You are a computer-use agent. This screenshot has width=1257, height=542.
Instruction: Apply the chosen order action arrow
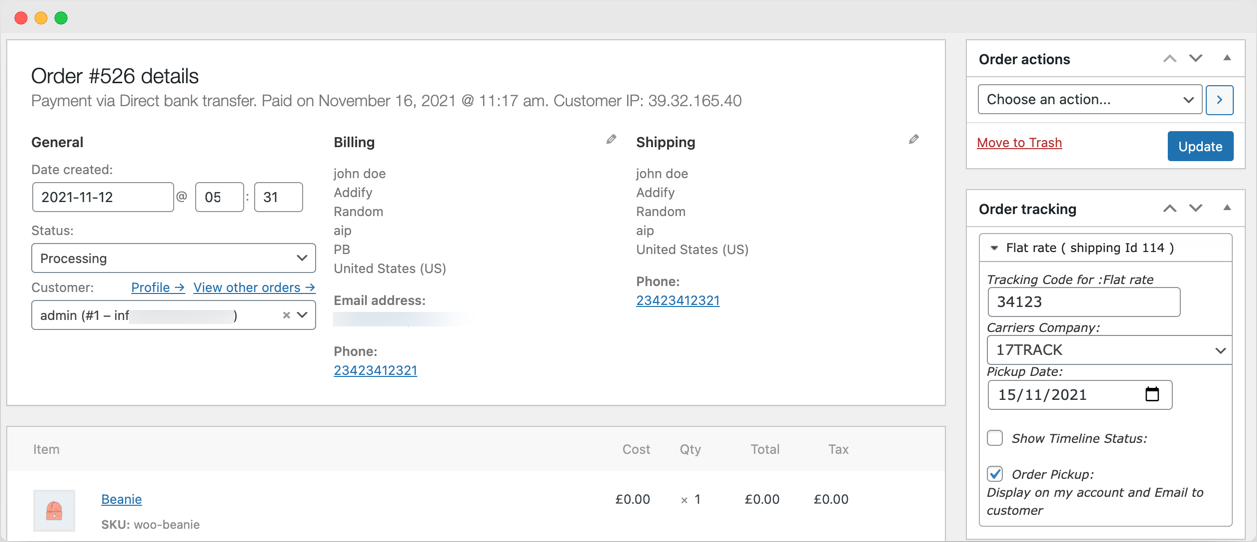[1219, 99]
